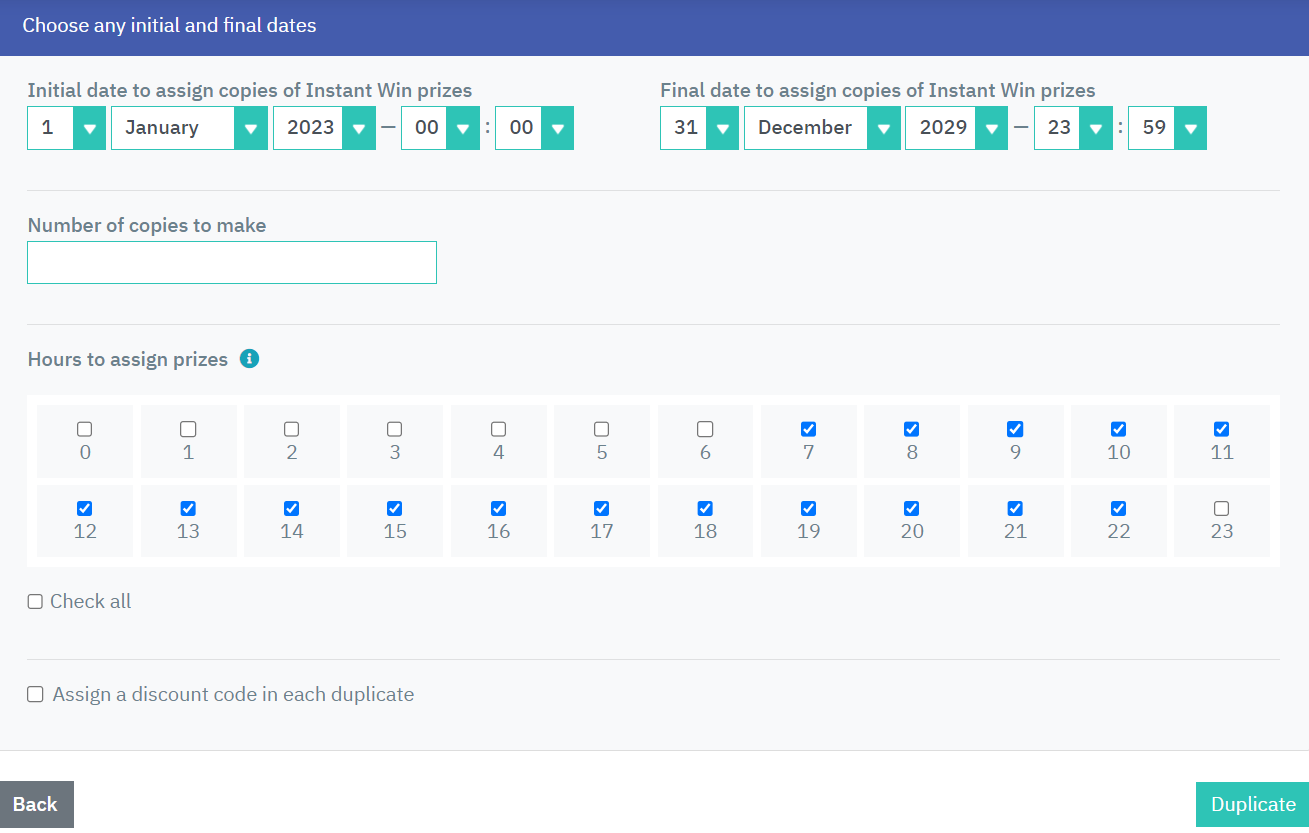Open the final day dropdown showing 31
This screenshot has height=833, width=1309.
699,128
